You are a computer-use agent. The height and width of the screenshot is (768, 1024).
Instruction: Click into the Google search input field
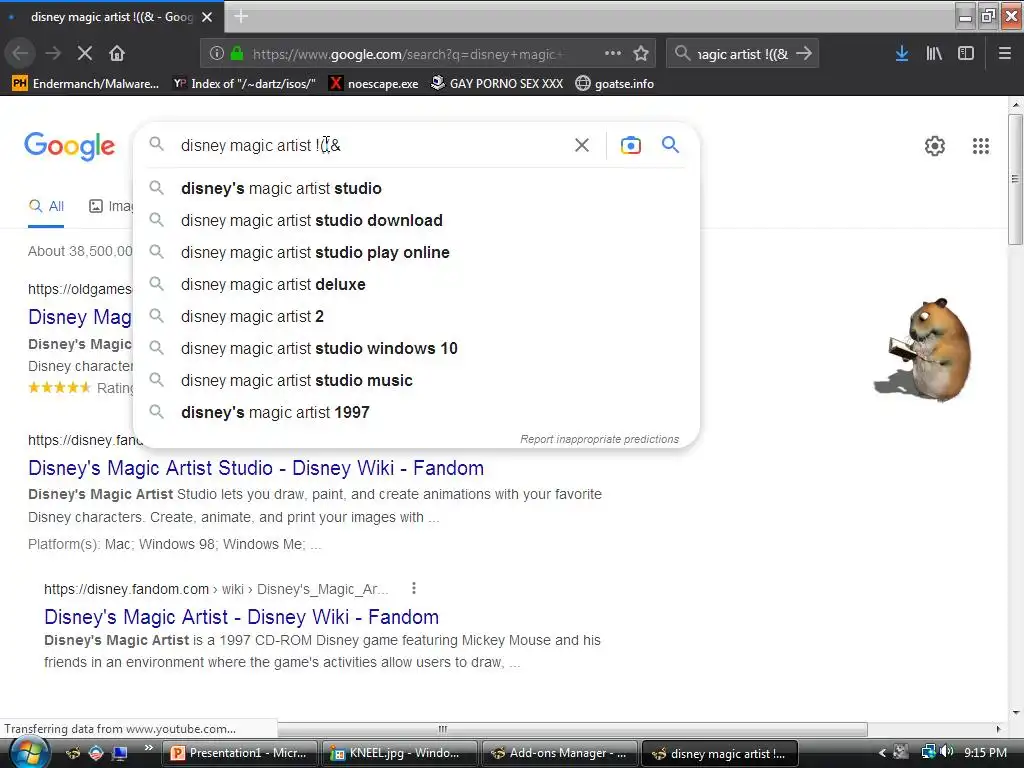(372, 145)
